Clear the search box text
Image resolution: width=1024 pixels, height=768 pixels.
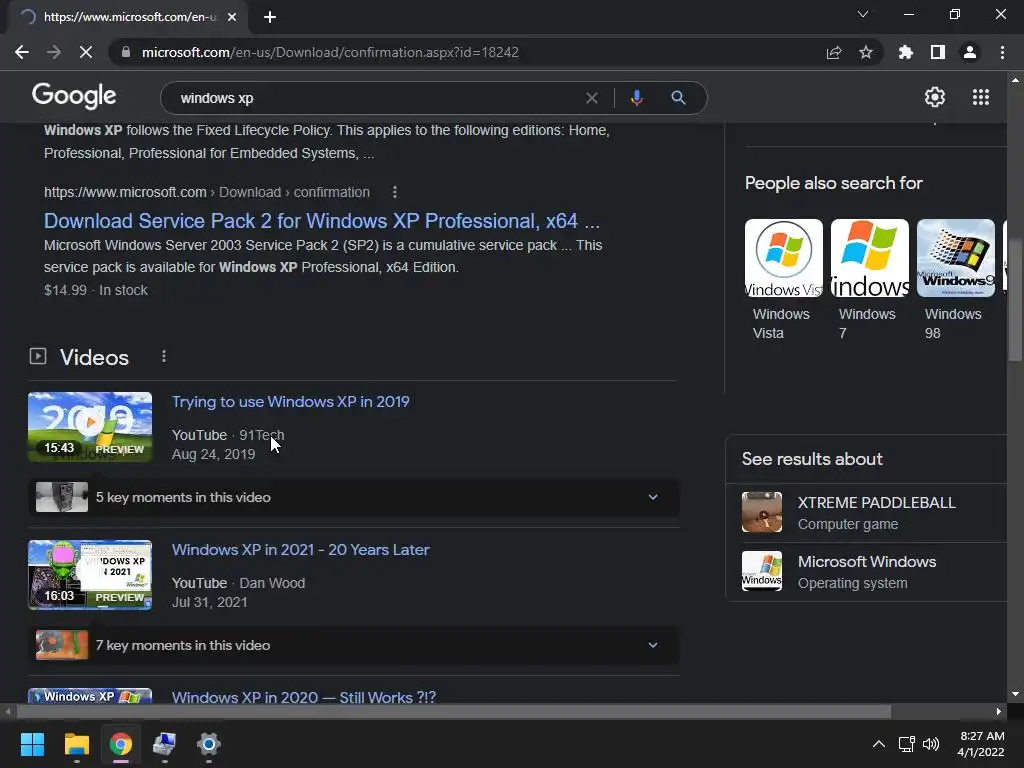point(592,98)
